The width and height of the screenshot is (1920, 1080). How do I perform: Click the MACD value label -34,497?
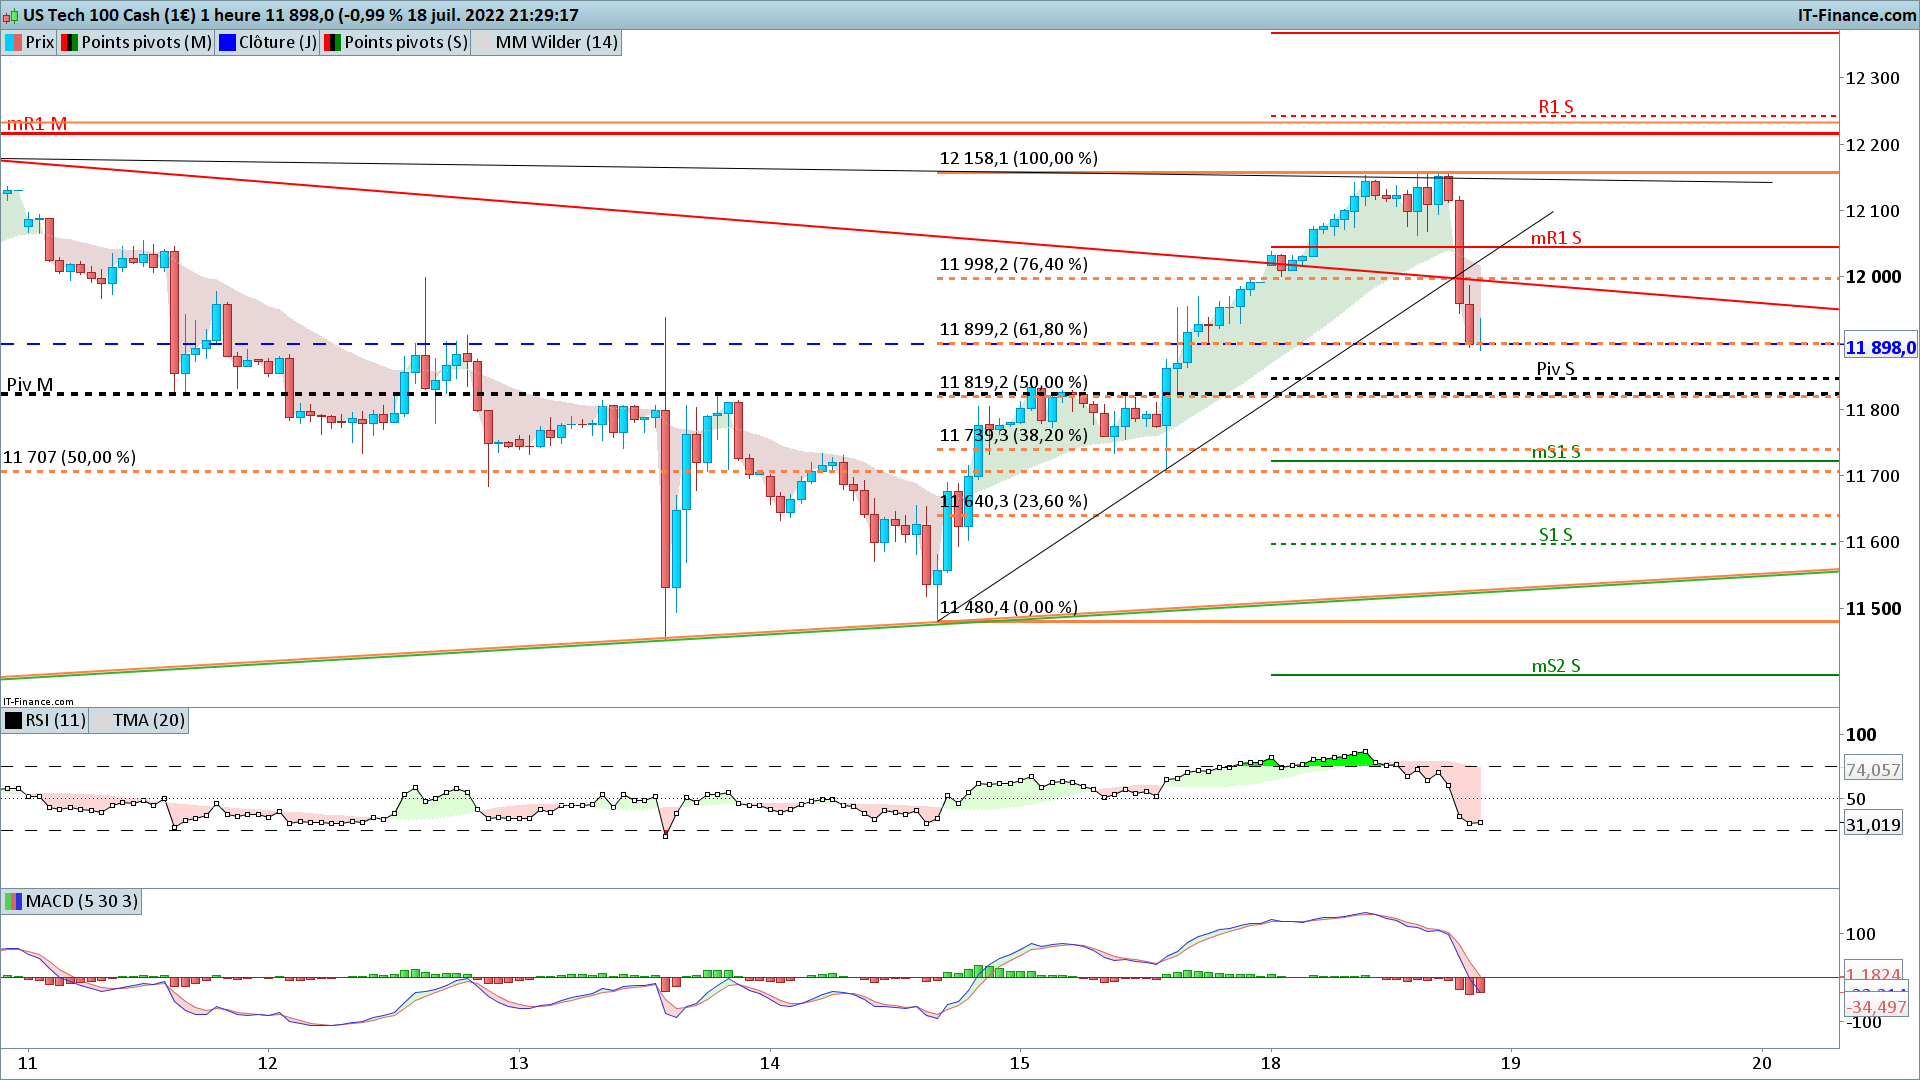[x=1876, y=1006]
